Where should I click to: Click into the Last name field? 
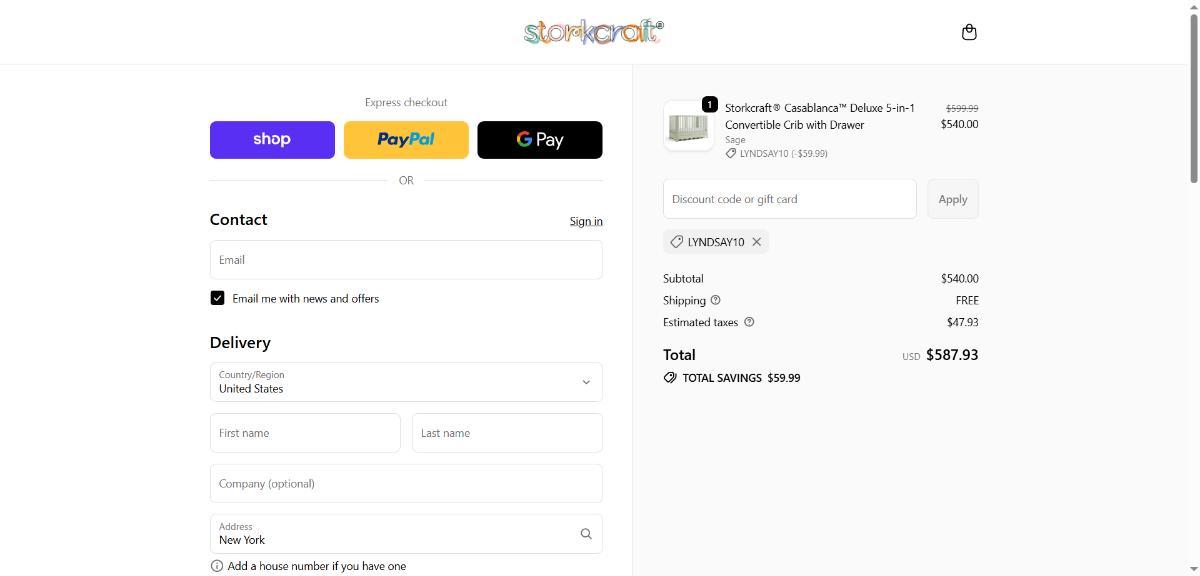tap(507, 433)
